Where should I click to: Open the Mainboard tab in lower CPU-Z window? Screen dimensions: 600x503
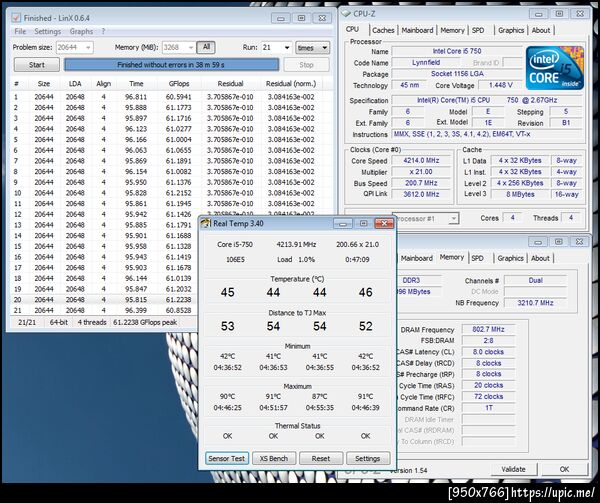tap(416, 258)
